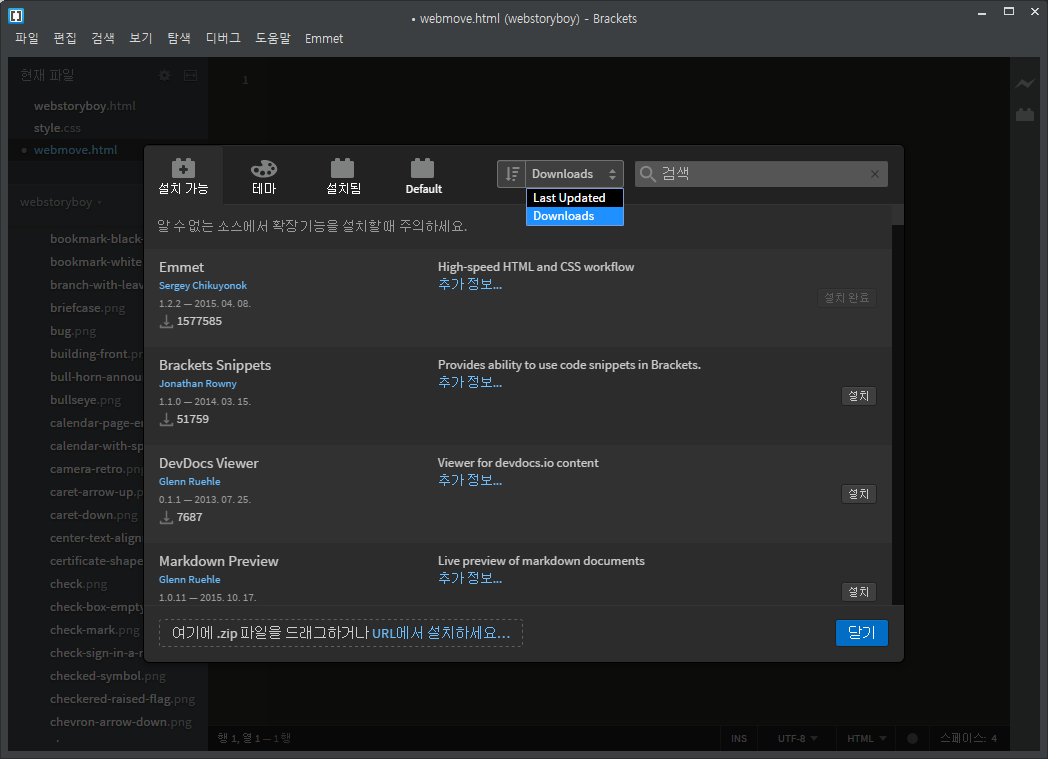Select caret-down.png in file tree
1048x759 pixels.
click(94, 515)
